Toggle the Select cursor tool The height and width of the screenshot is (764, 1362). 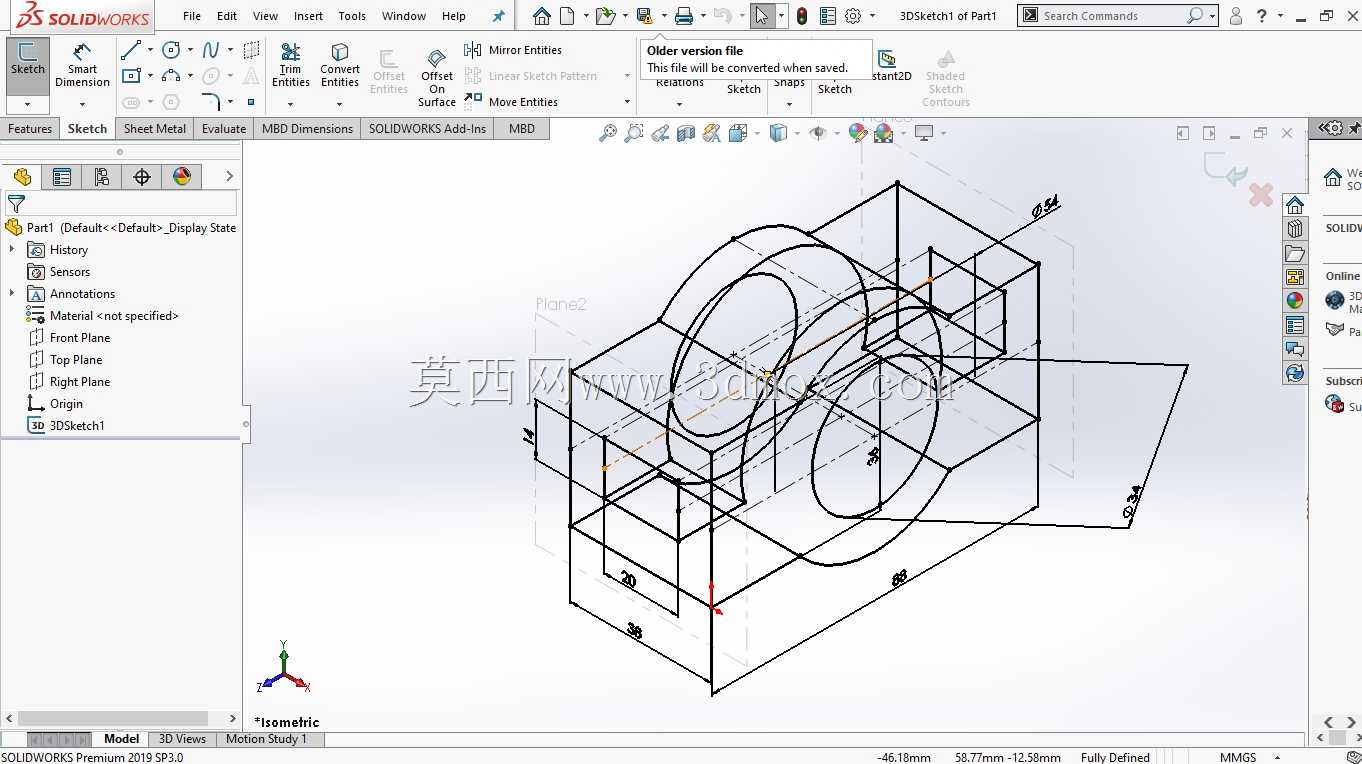(x=762, y=16)
